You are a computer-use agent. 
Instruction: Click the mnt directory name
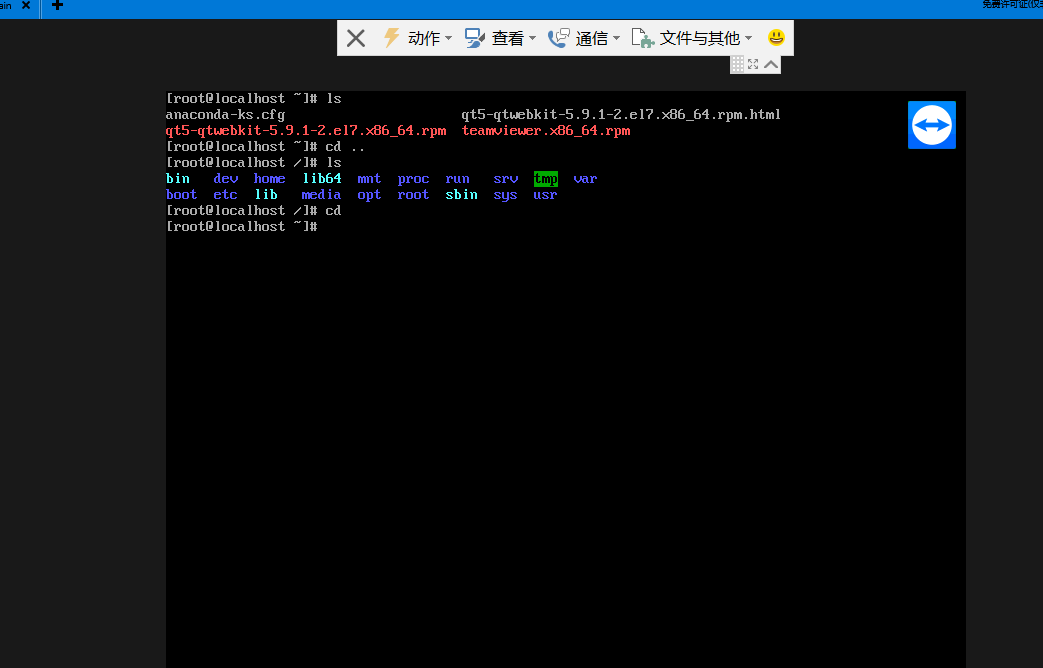(369, 178)
